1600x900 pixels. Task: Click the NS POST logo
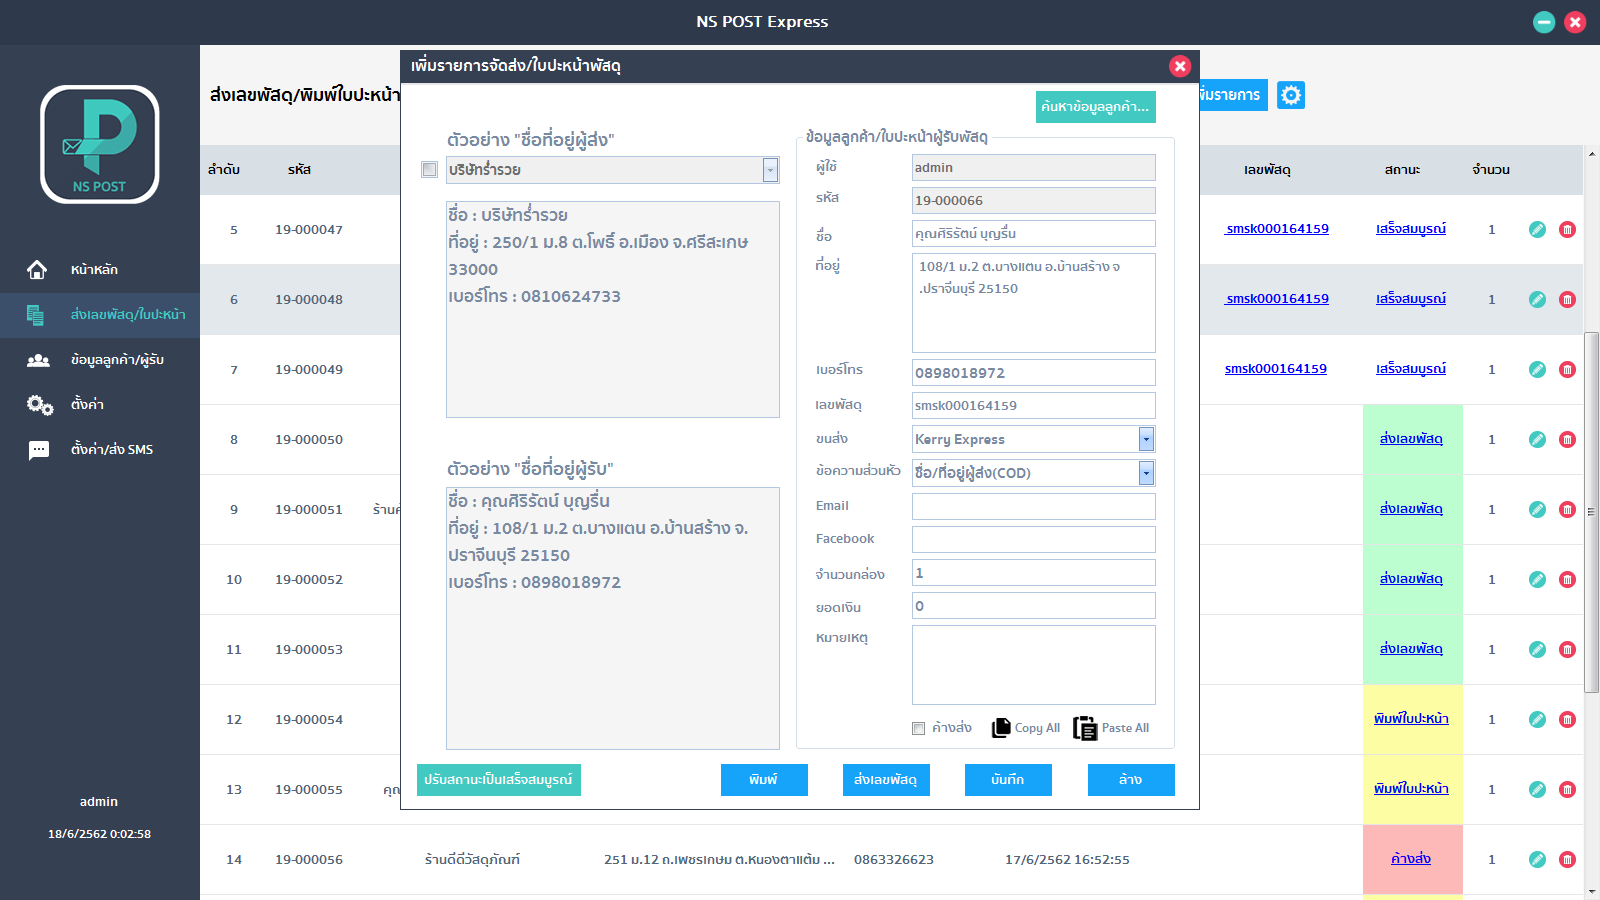100,144
